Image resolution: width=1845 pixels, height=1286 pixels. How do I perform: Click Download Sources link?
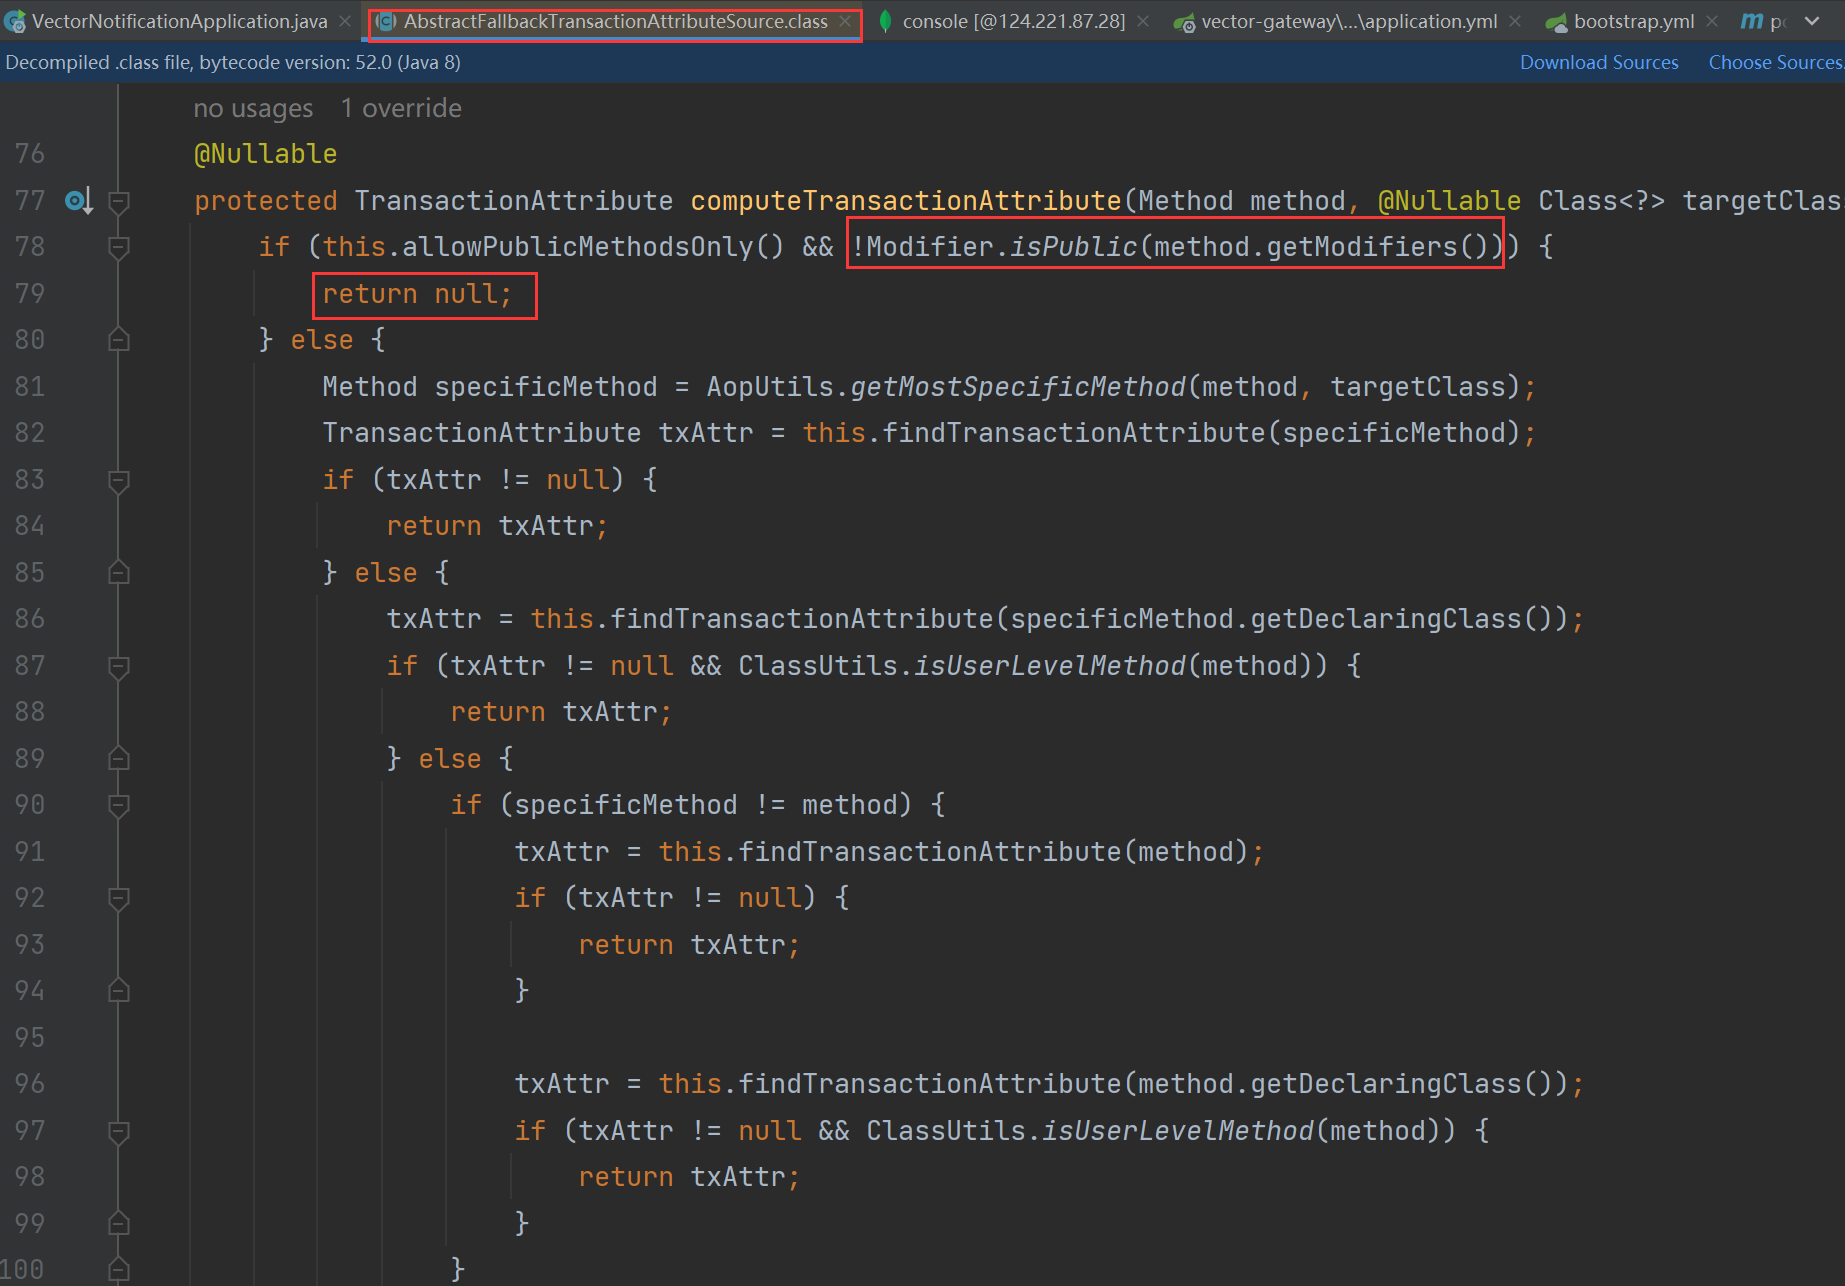1599,62
